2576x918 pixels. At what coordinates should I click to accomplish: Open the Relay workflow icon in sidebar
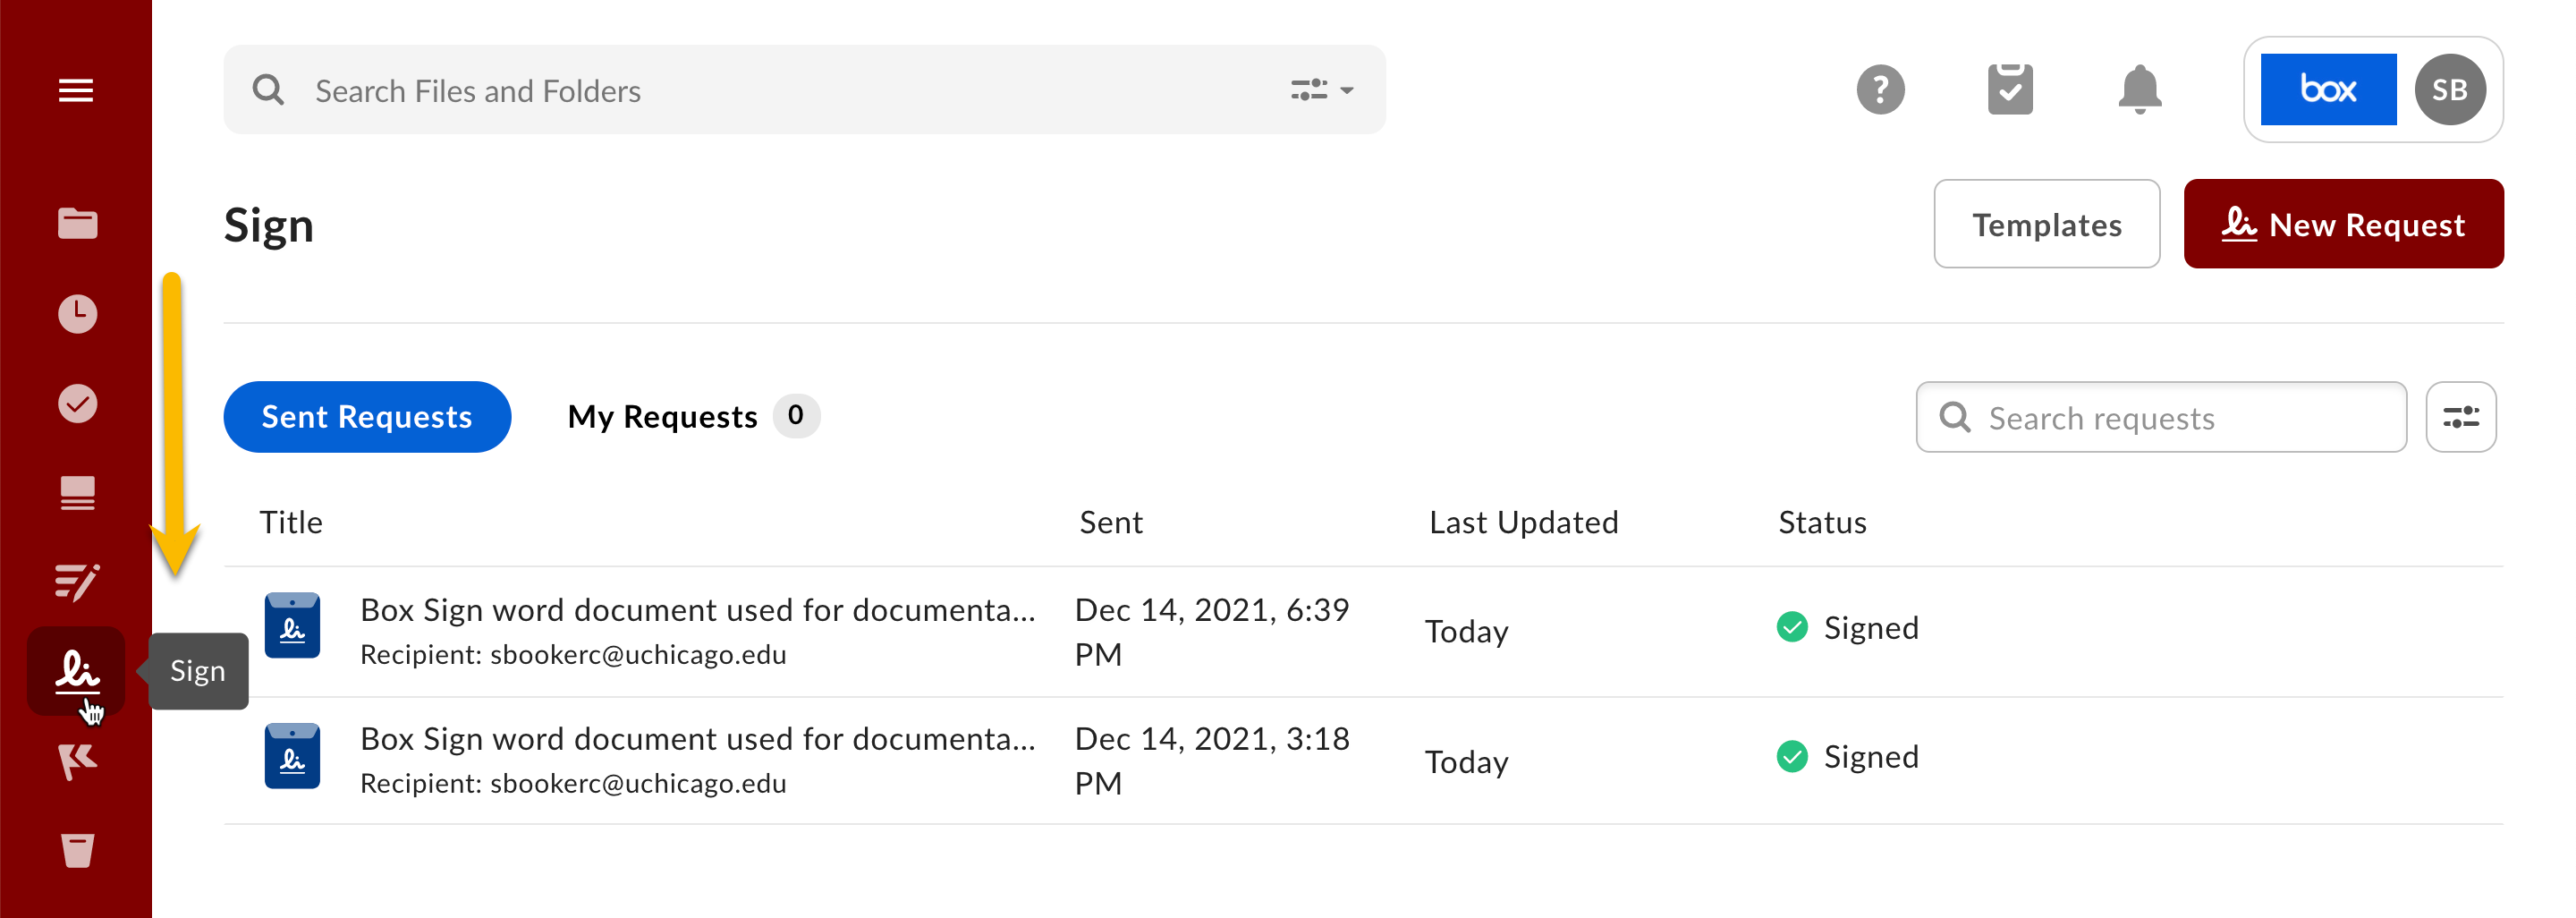click(77, 582)
